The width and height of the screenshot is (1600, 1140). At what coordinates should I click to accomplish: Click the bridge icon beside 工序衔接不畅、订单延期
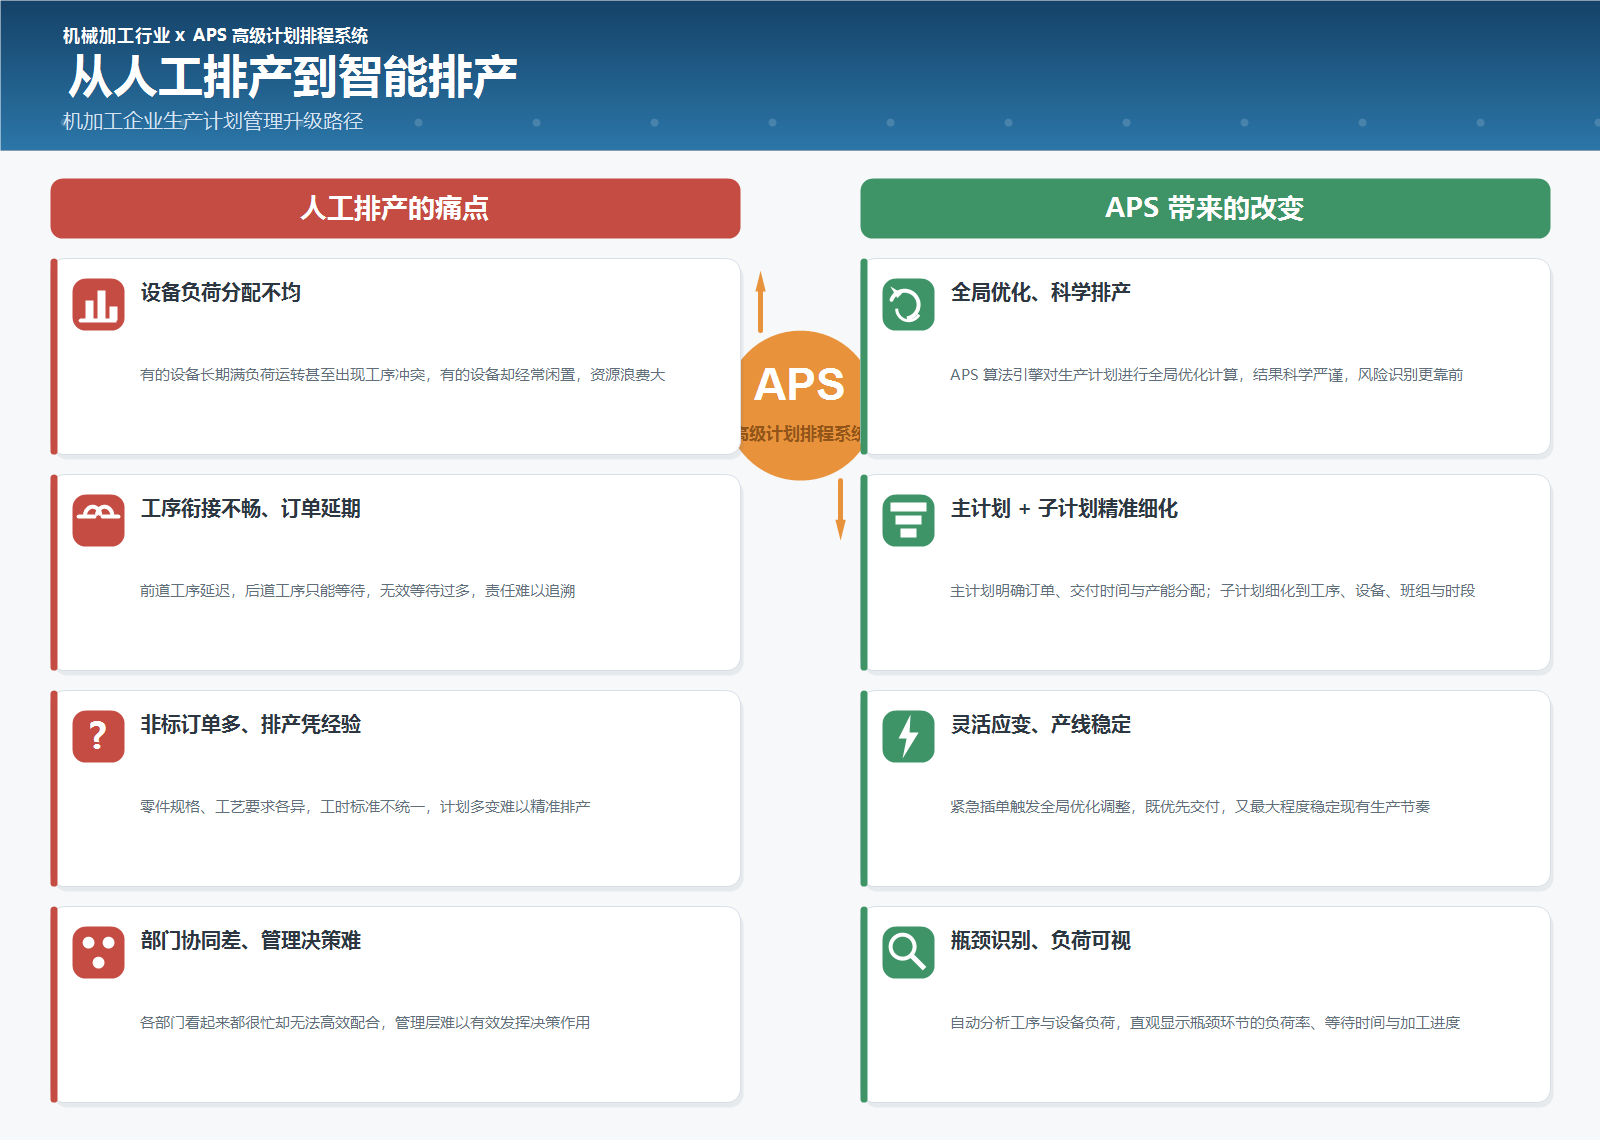pos(98,520)
